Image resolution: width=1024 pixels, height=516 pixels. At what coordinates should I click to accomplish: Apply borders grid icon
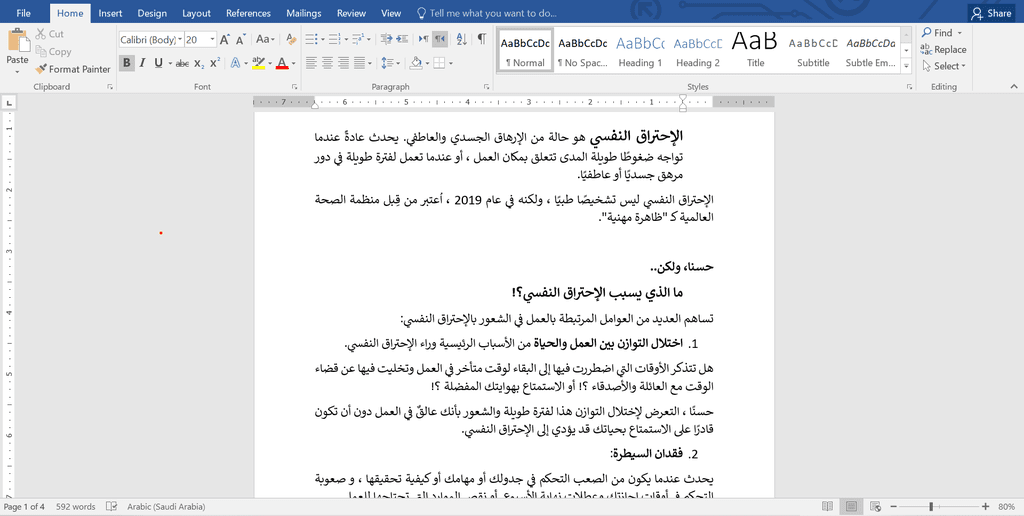[439, 63]
